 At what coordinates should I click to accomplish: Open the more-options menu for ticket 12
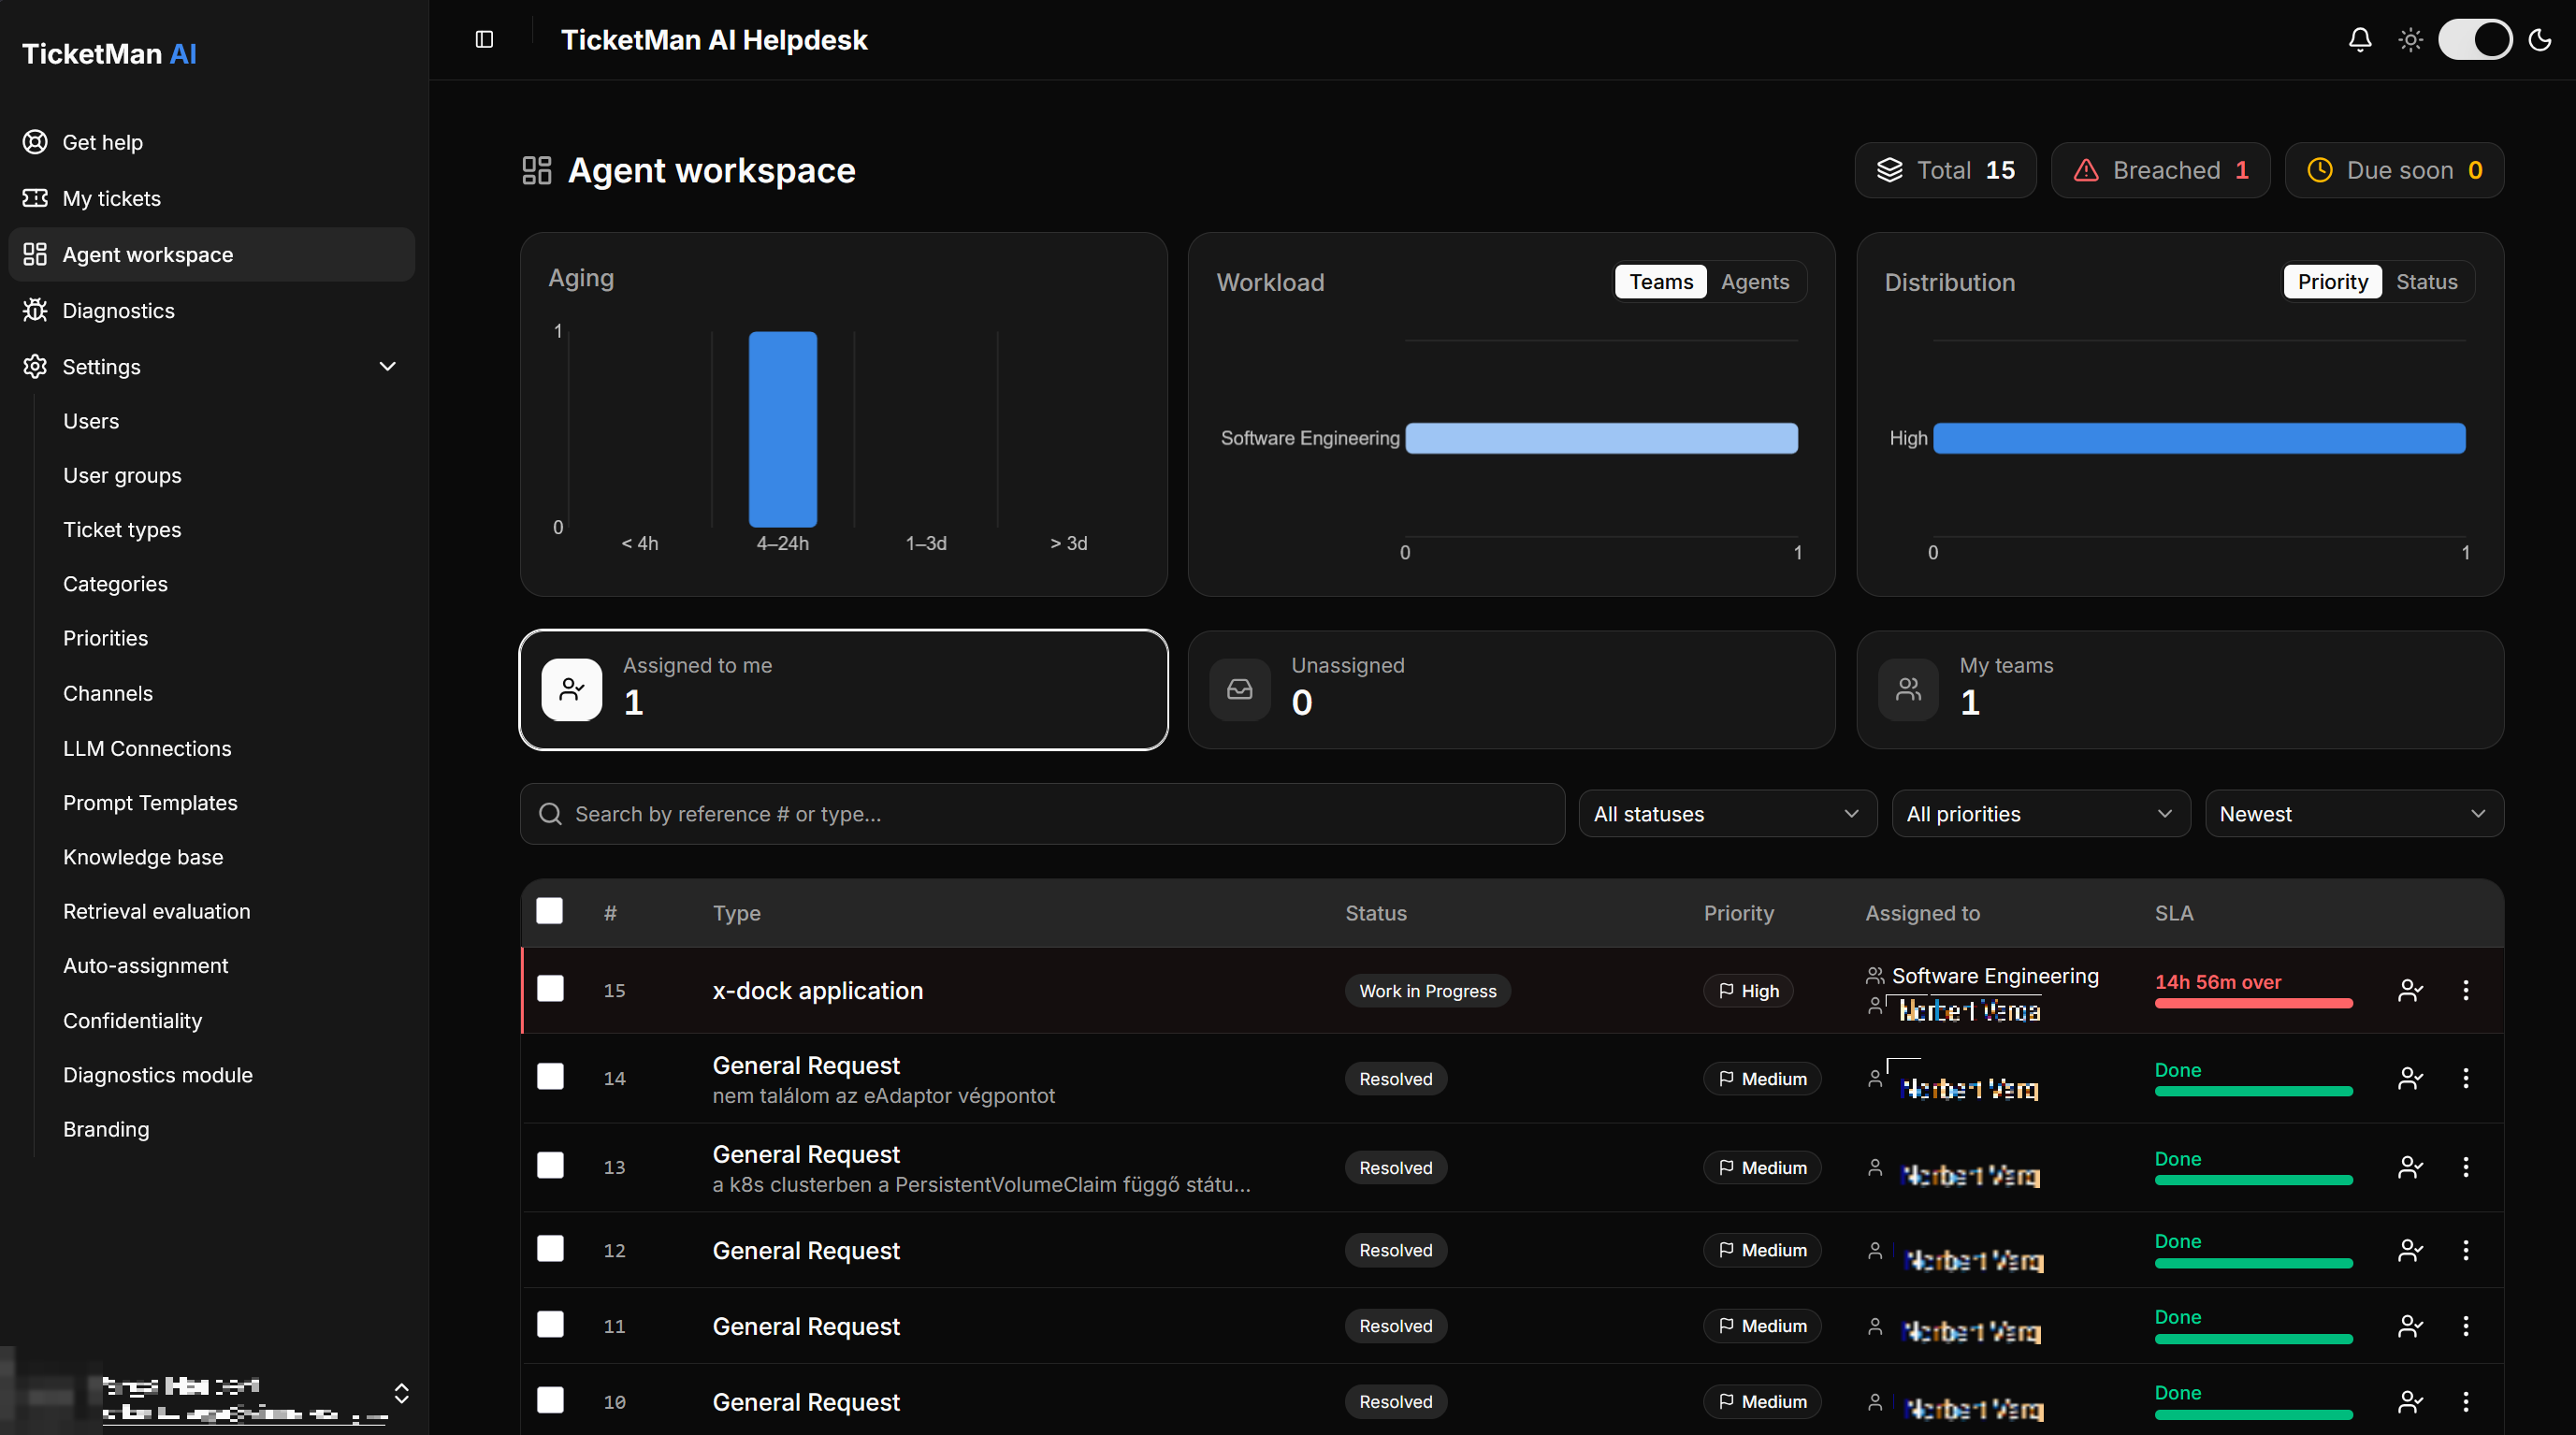2465,1250
